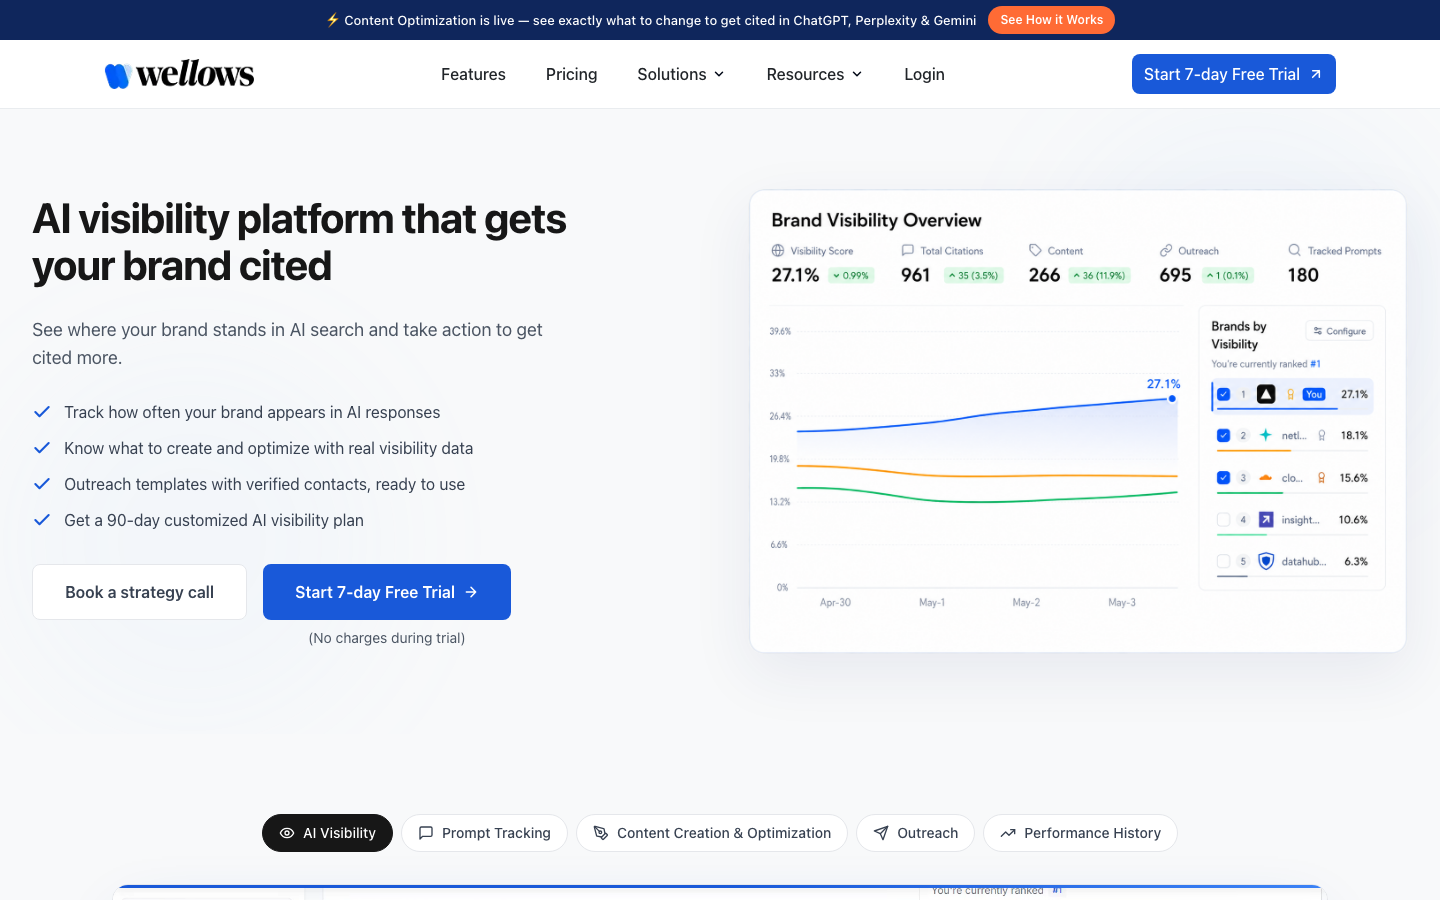Screen dimensions: 1440x900
Task: Click the teal star logo of netl... brand
Action: click(1266, 435)
